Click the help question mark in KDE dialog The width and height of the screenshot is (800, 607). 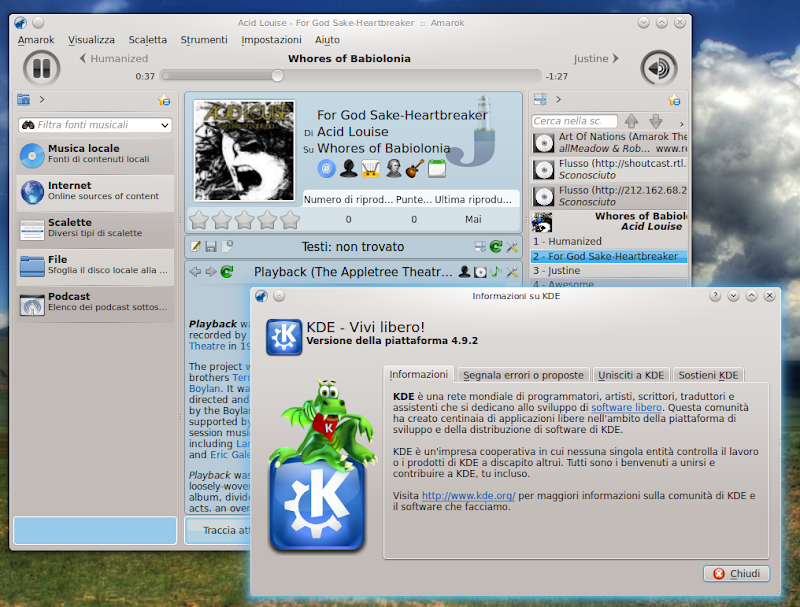click(715, 296)
